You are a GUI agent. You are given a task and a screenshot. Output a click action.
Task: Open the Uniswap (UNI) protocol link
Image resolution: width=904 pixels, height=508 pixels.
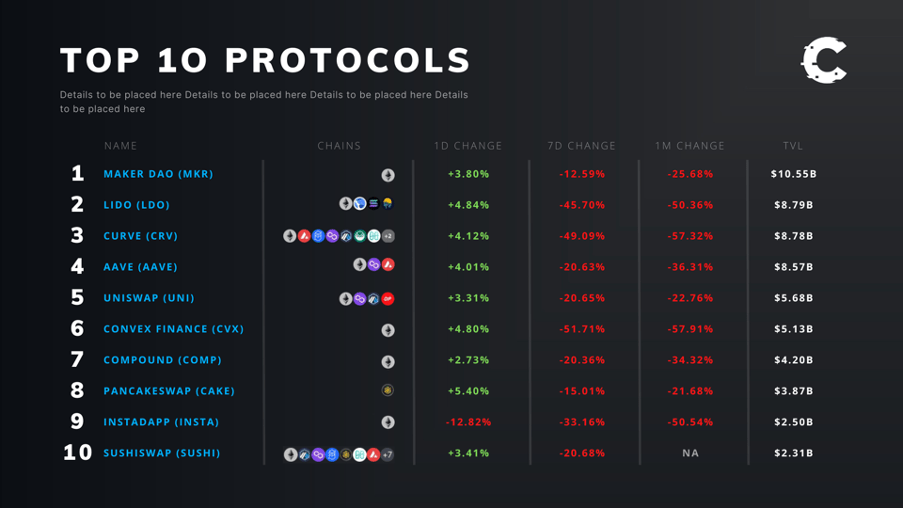(149, 298)
